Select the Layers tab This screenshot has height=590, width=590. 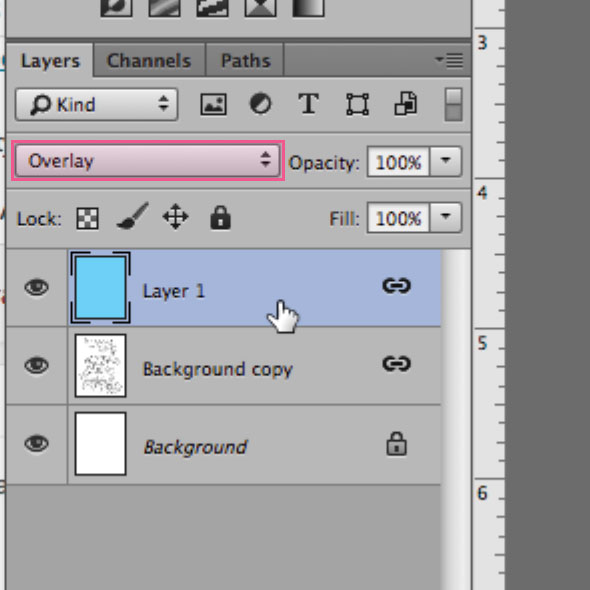pos(50,61)
